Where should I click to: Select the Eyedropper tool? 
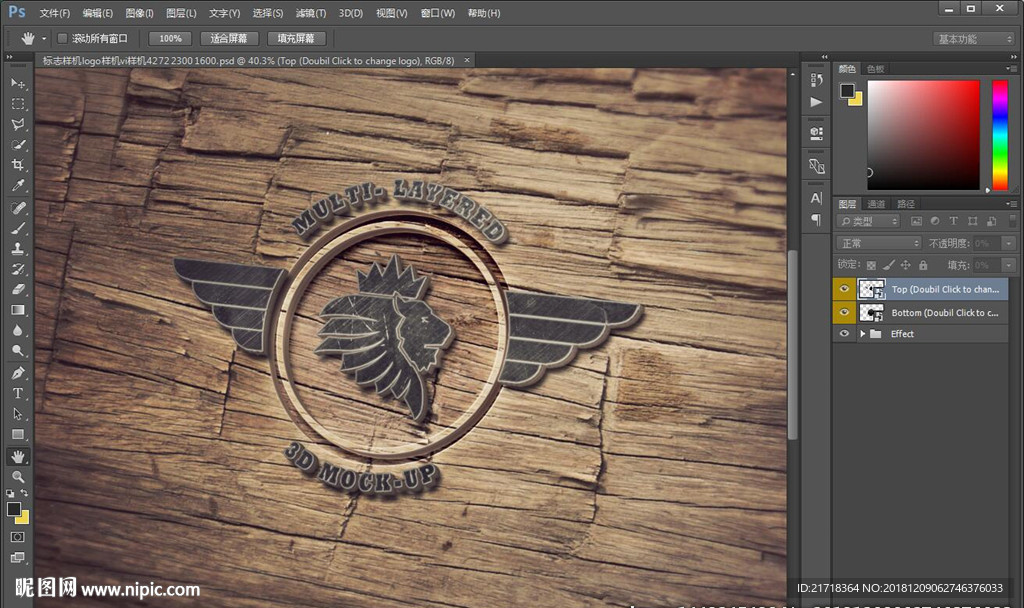pyautogui.click(x=18, y=185)
